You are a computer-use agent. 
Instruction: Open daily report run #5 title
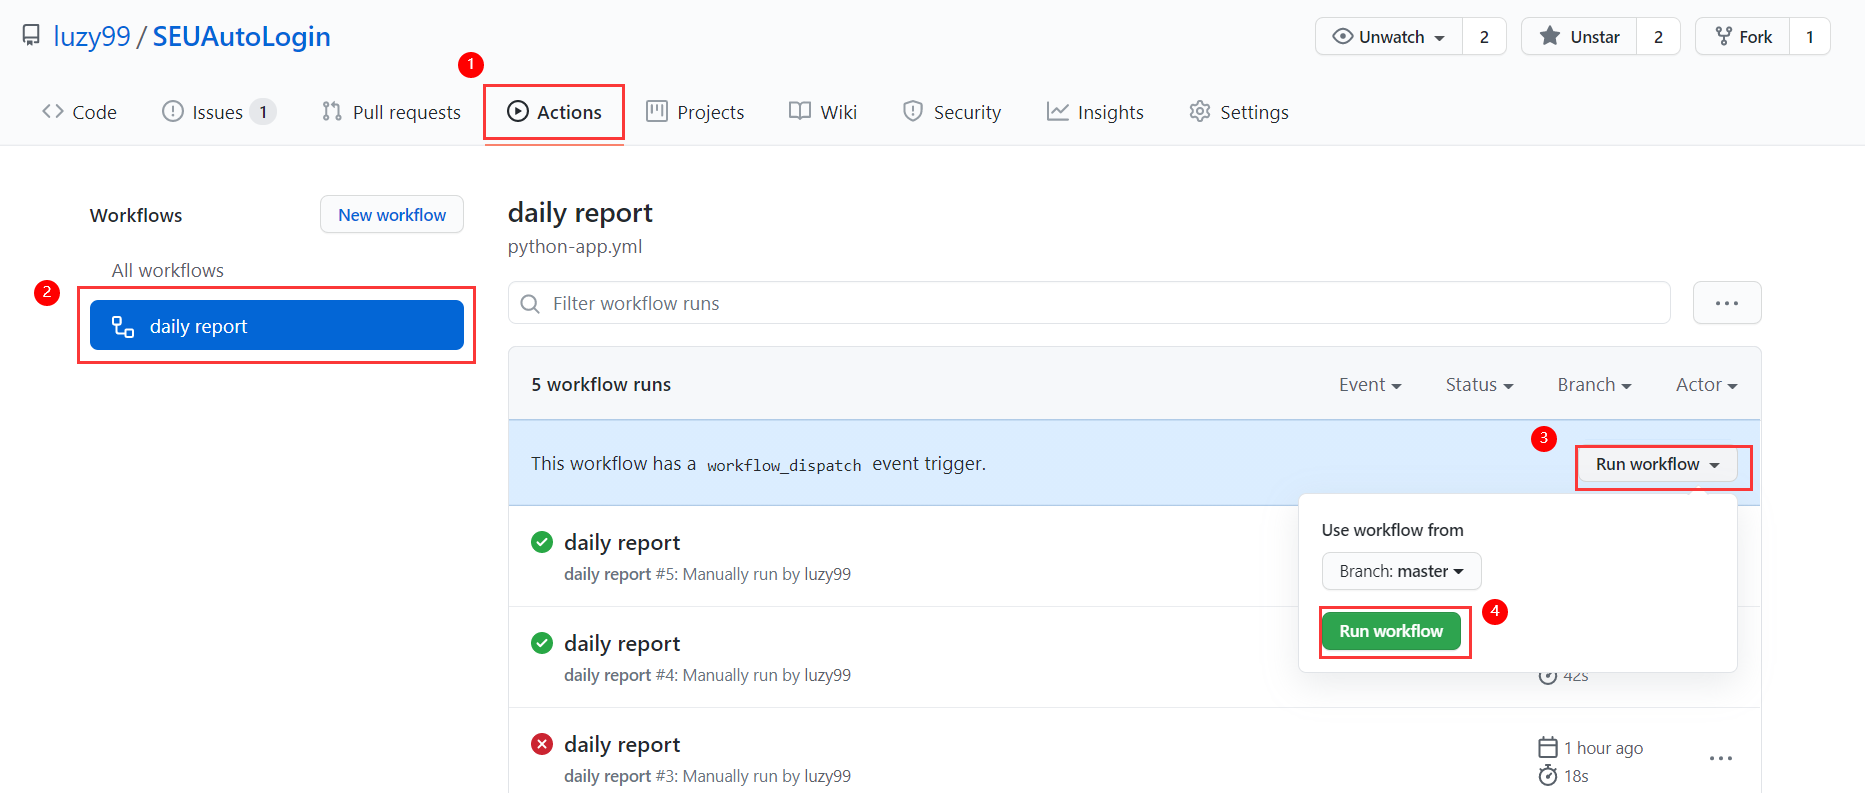pyautogui.click(x=622, y=542)
